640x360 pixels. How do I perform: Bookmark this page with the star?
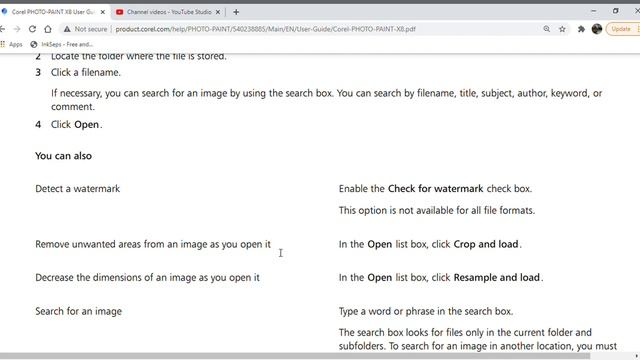click(x=562, y=29)
